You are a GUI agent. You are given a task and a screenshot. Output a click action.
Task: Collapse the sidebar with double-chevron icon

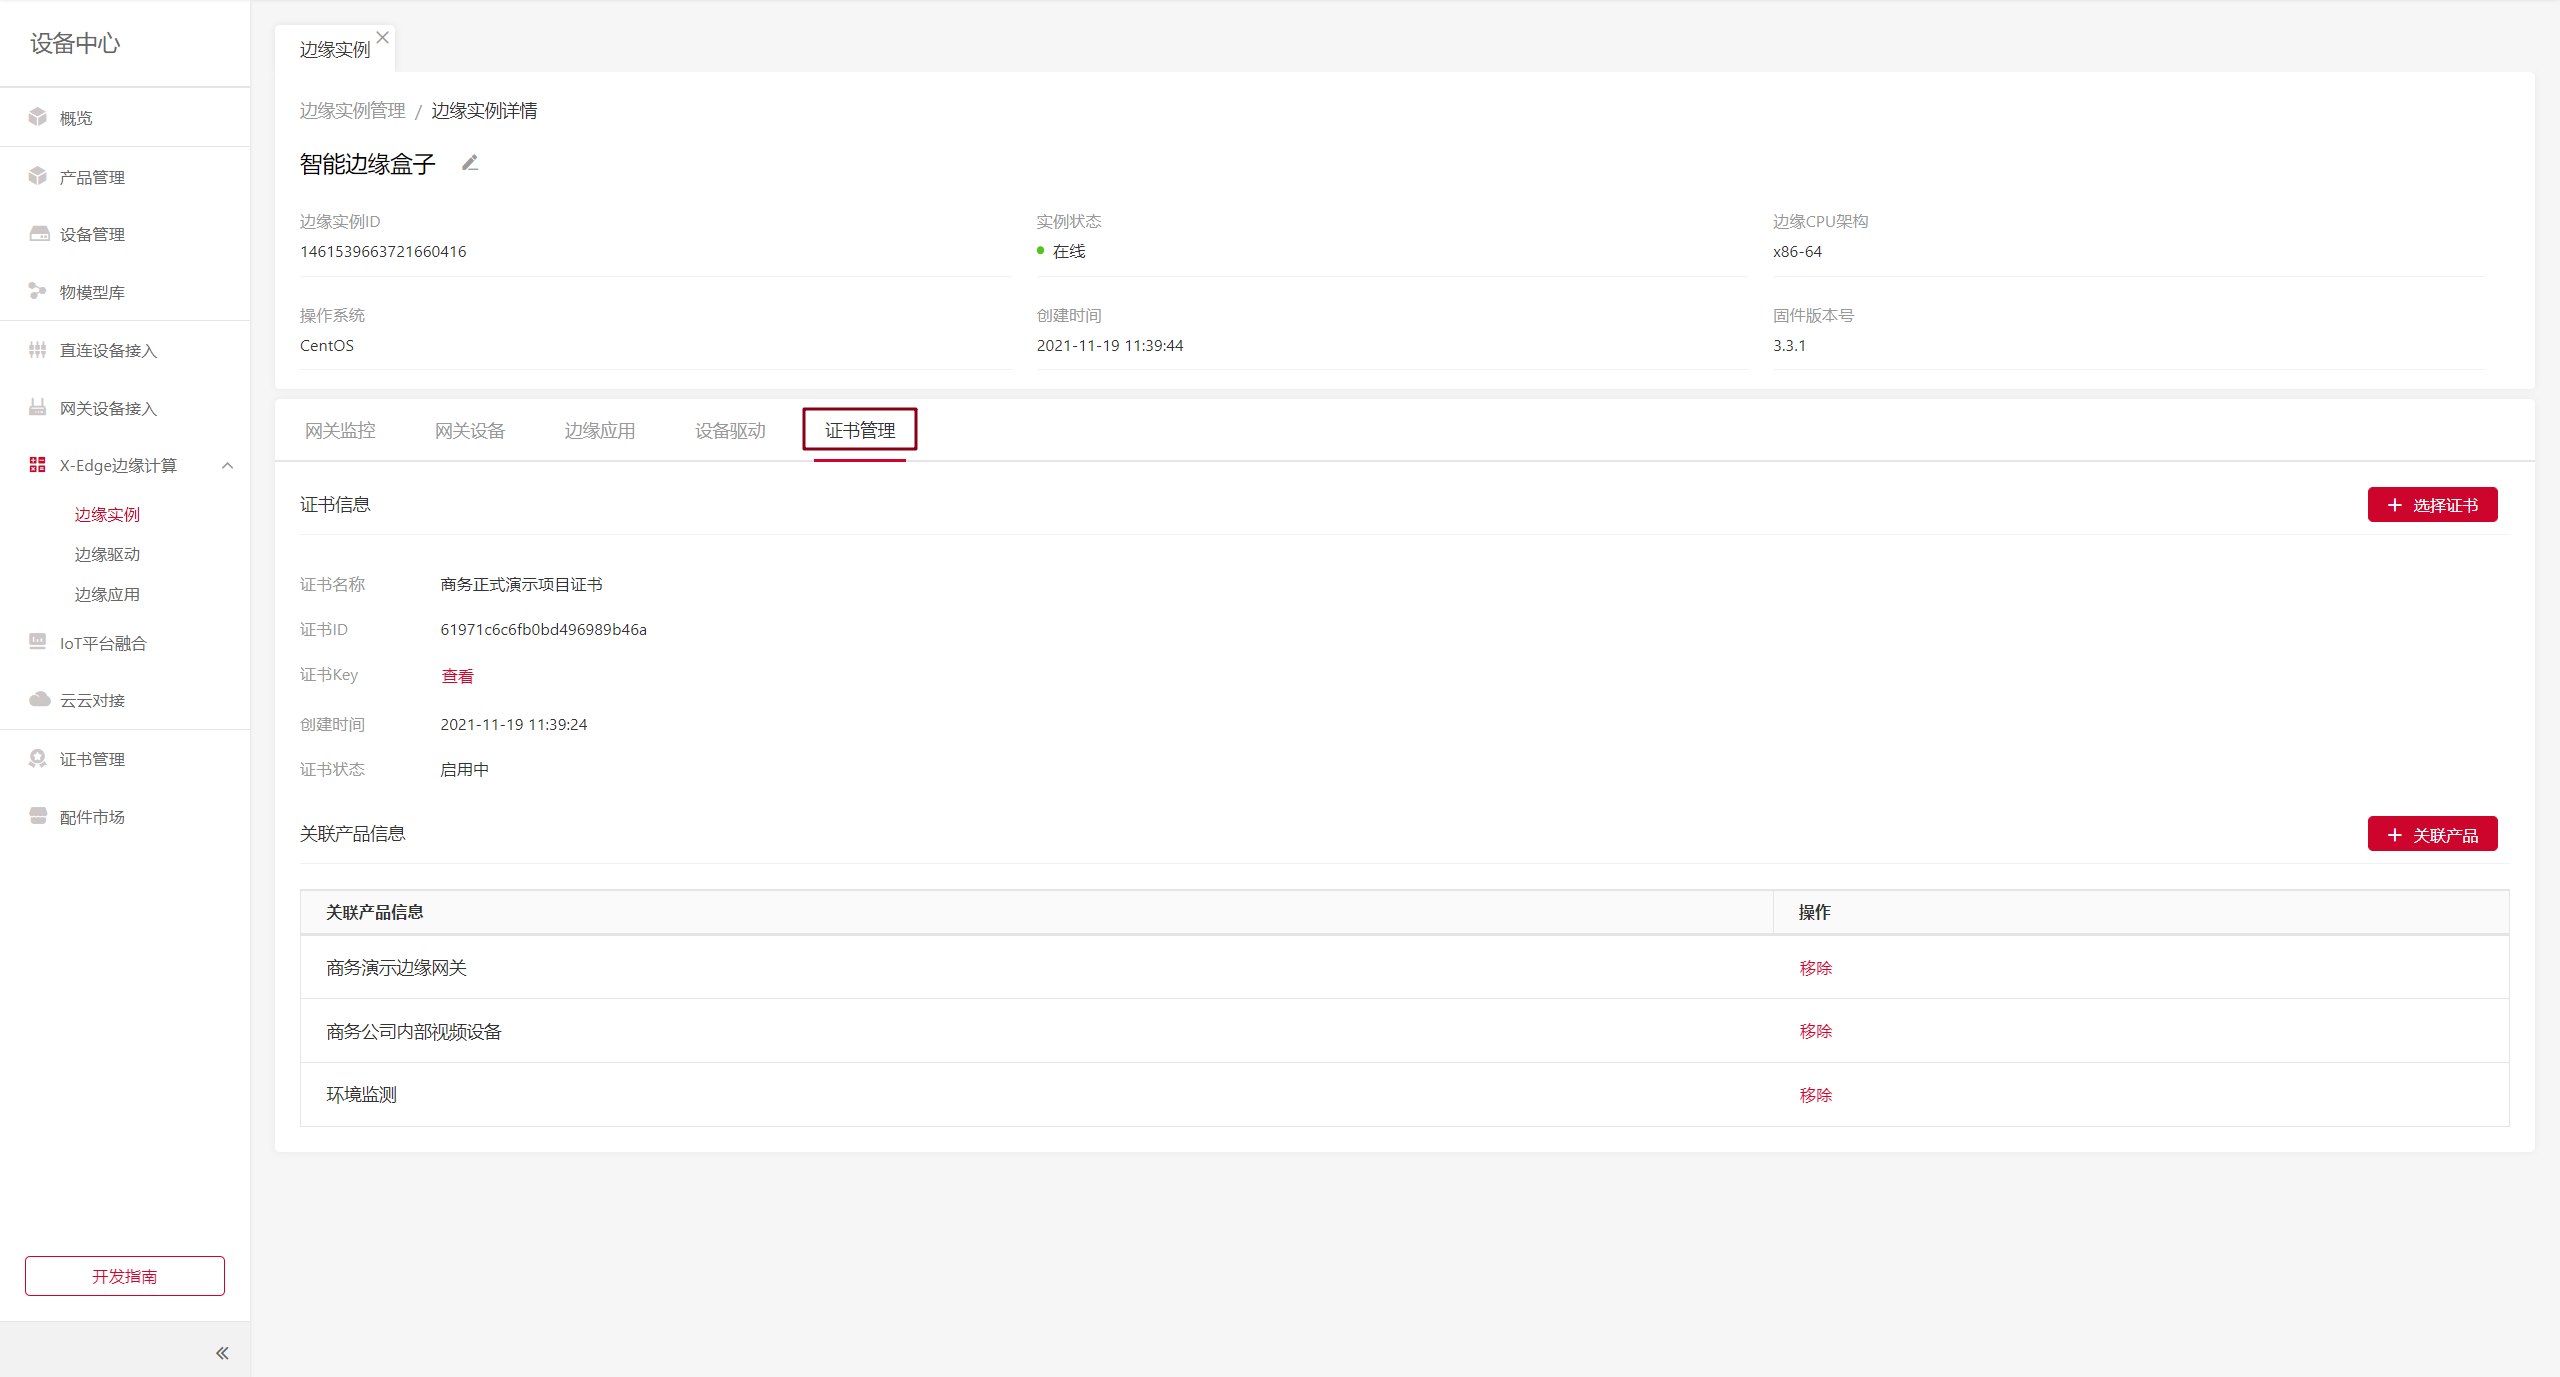(x=222, y=1353)
